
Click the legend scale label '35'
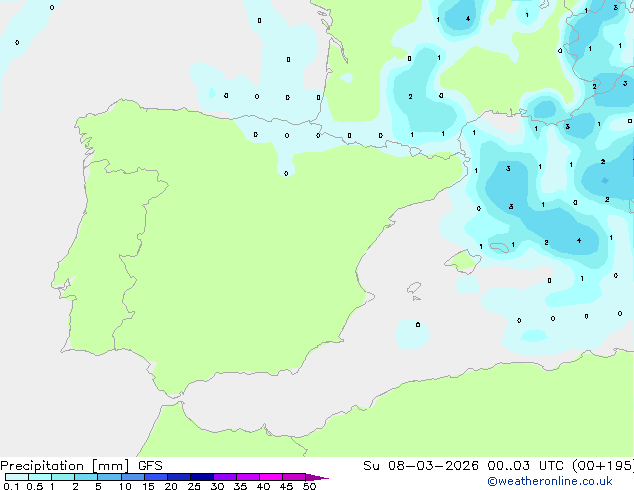[240, 486]
